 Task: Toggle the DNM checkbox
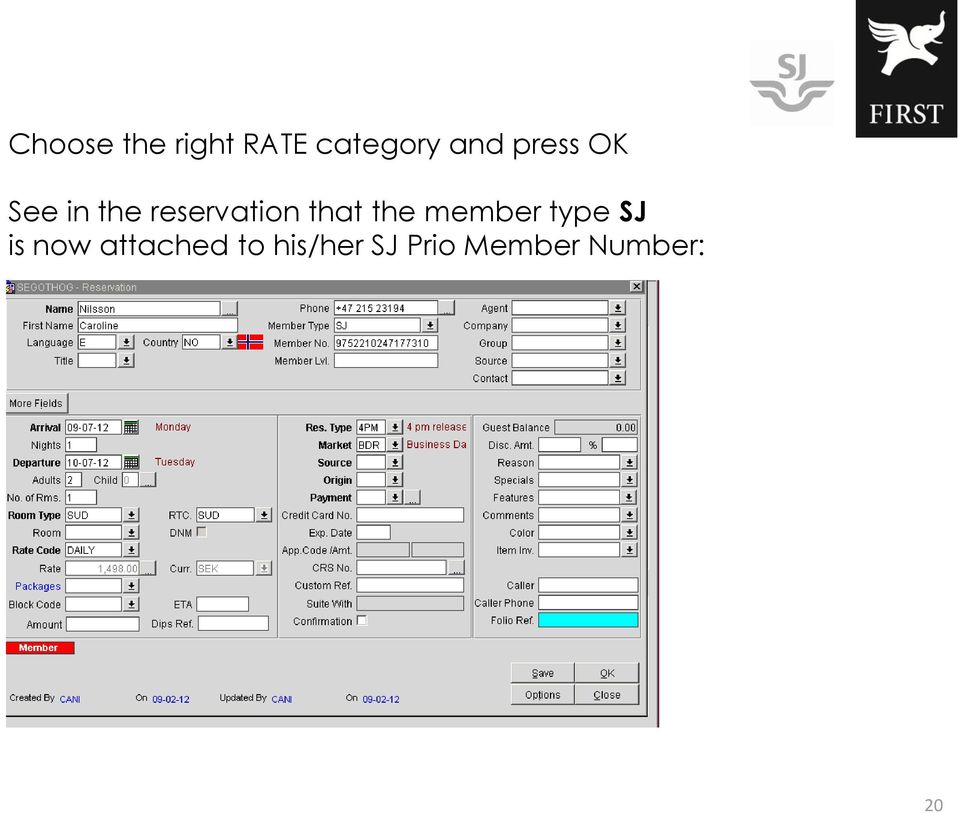click(201, 532)
